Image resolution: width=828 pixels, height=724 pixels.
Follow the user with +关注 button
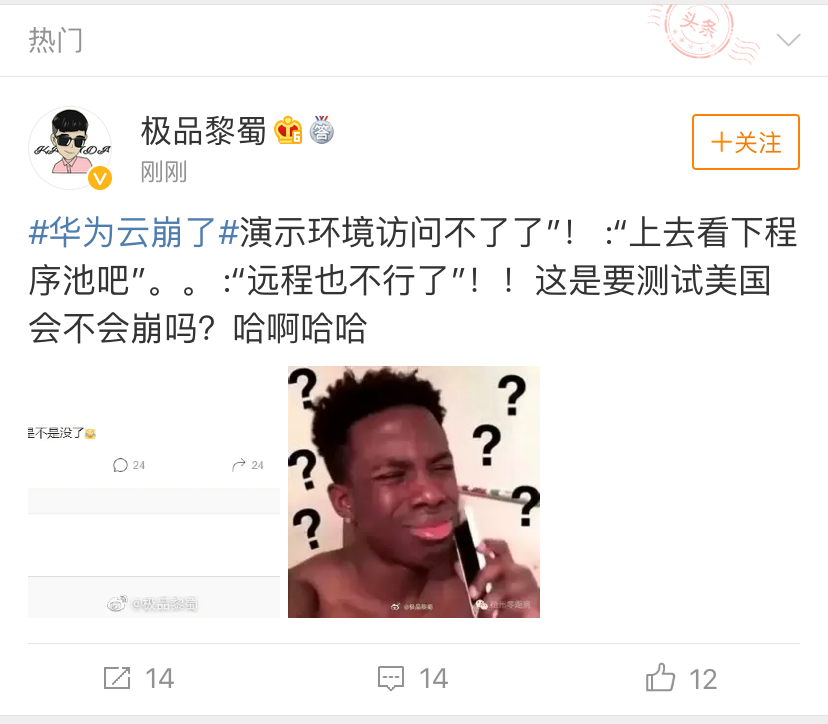(x=746, y=142)
